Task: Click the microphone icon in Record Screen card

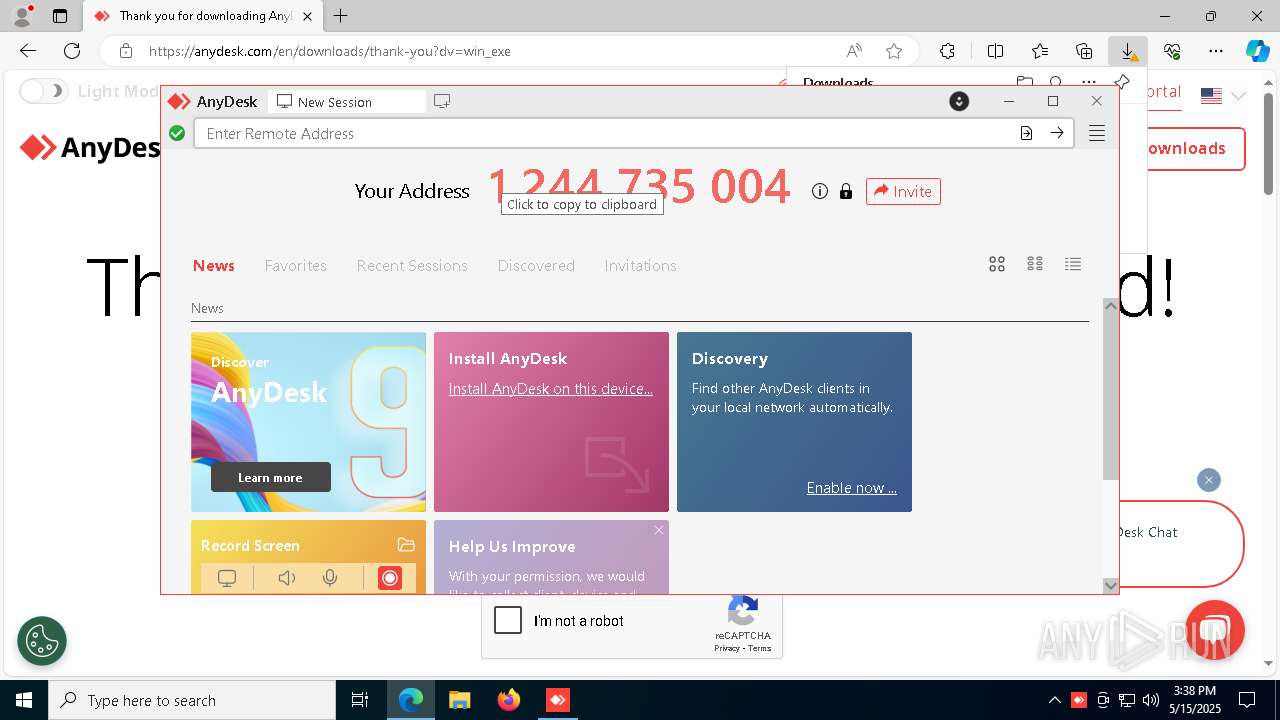Action: (x=330, y=578)
